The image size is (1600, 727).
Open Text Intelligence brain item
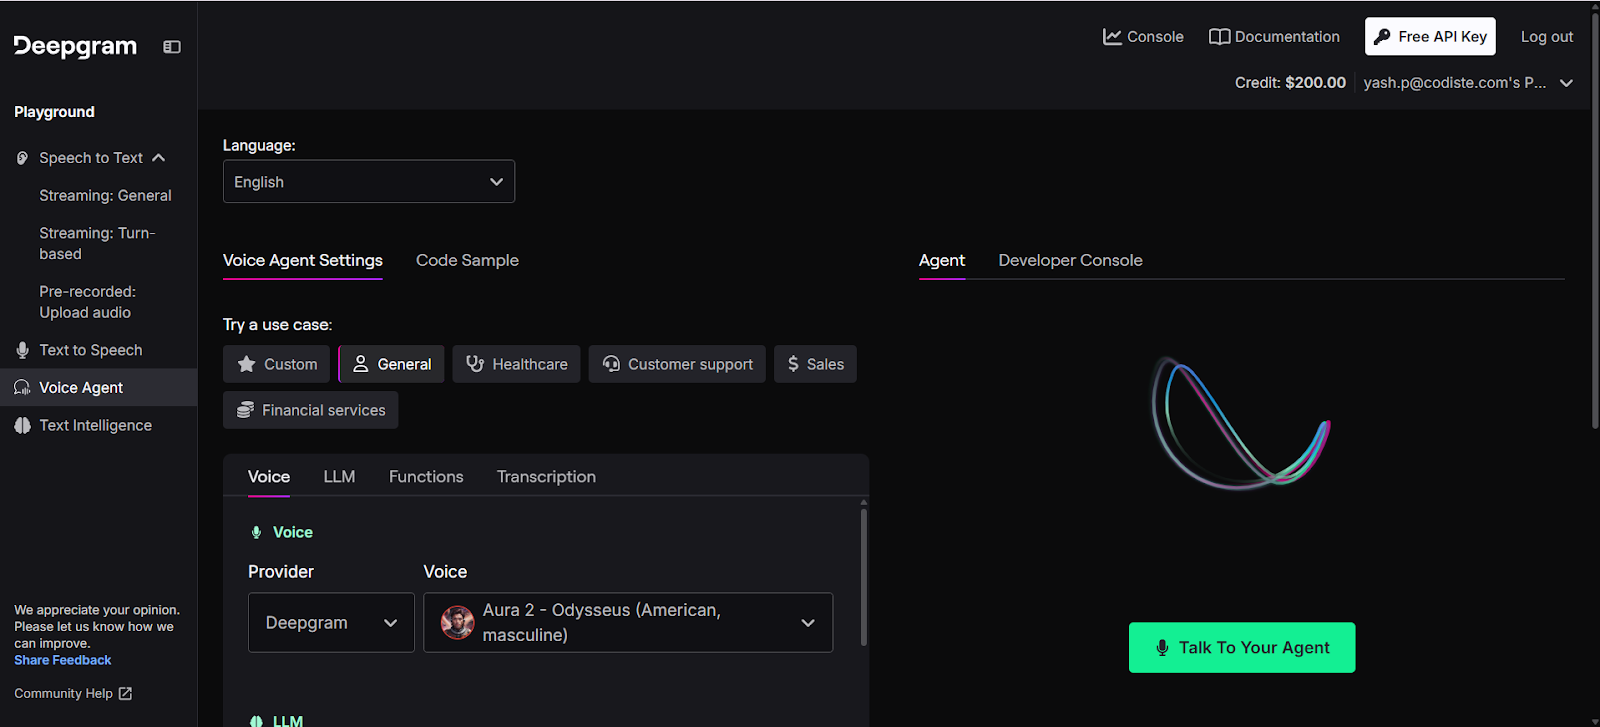click(x=95, y=425)
